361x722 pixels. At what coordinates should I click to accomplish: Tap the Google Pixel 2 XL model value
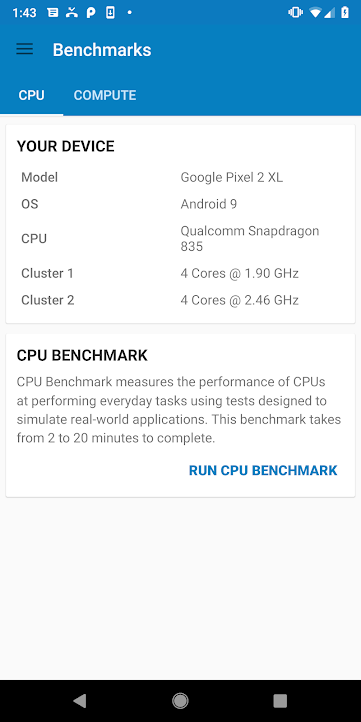[x=232, y=177]
